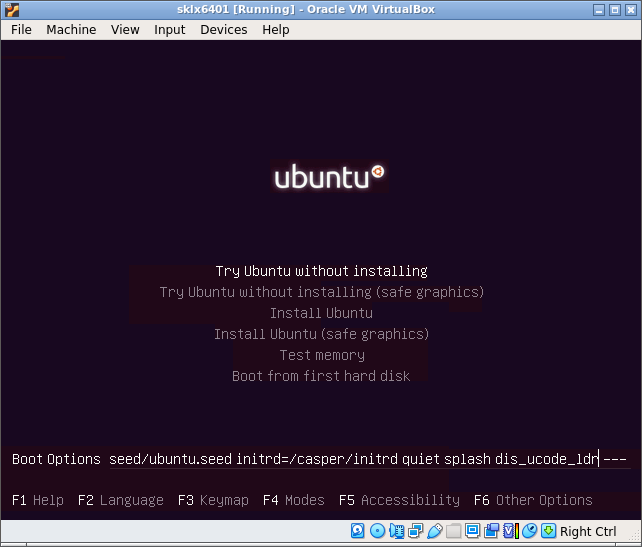Open the Devices menu
This screenshot has height=547, width=642.
[223, 30]
